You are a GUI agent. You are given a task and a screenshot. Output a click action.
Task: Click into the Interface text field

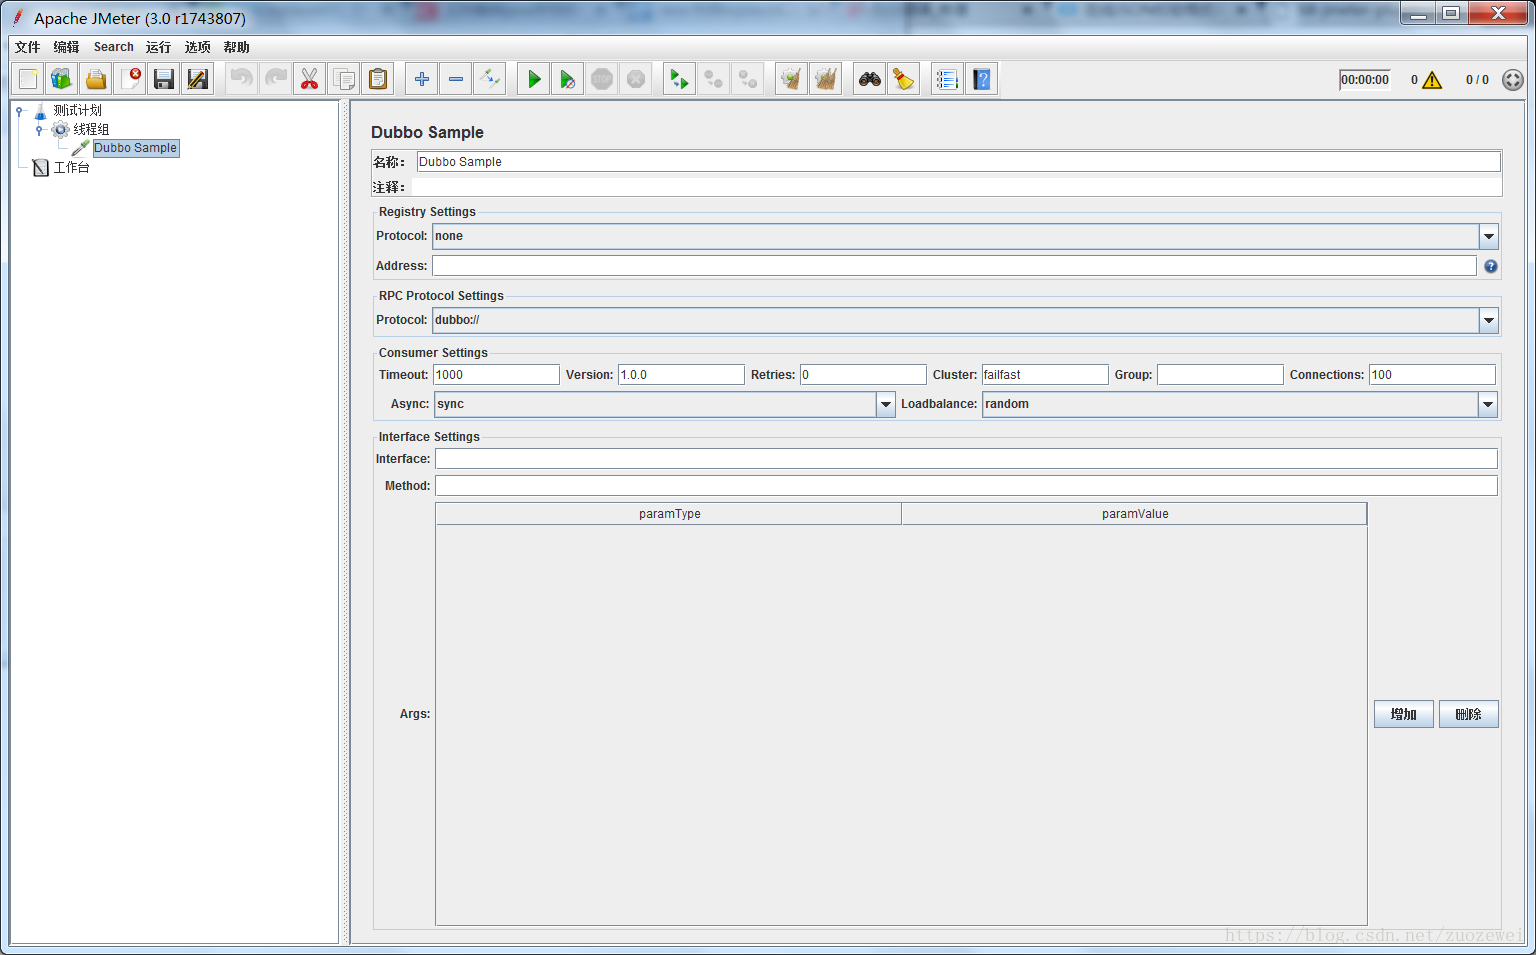(x=966, y=459)
